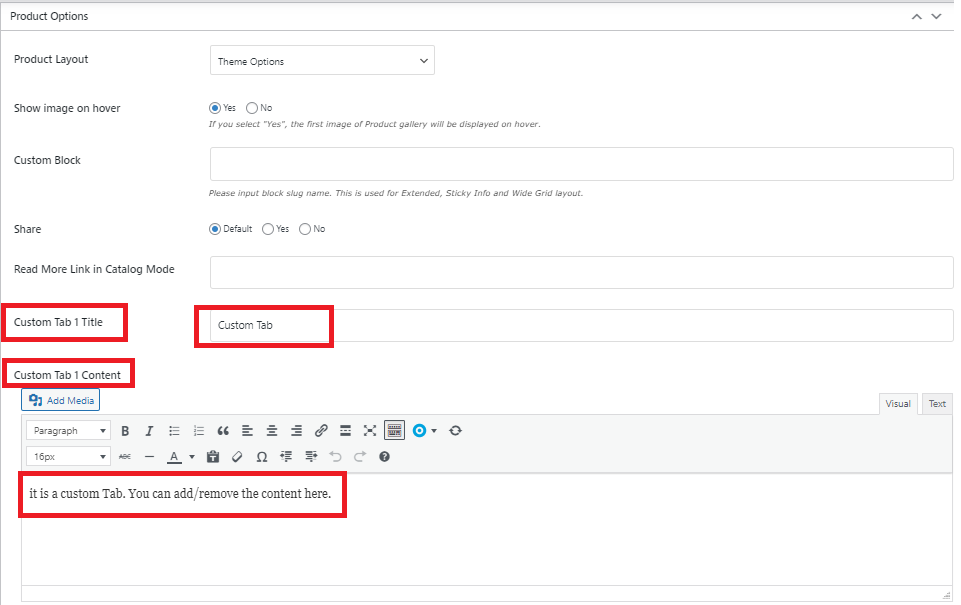Click the Custom Block input field
961x605 pixels.
[582, 164]
